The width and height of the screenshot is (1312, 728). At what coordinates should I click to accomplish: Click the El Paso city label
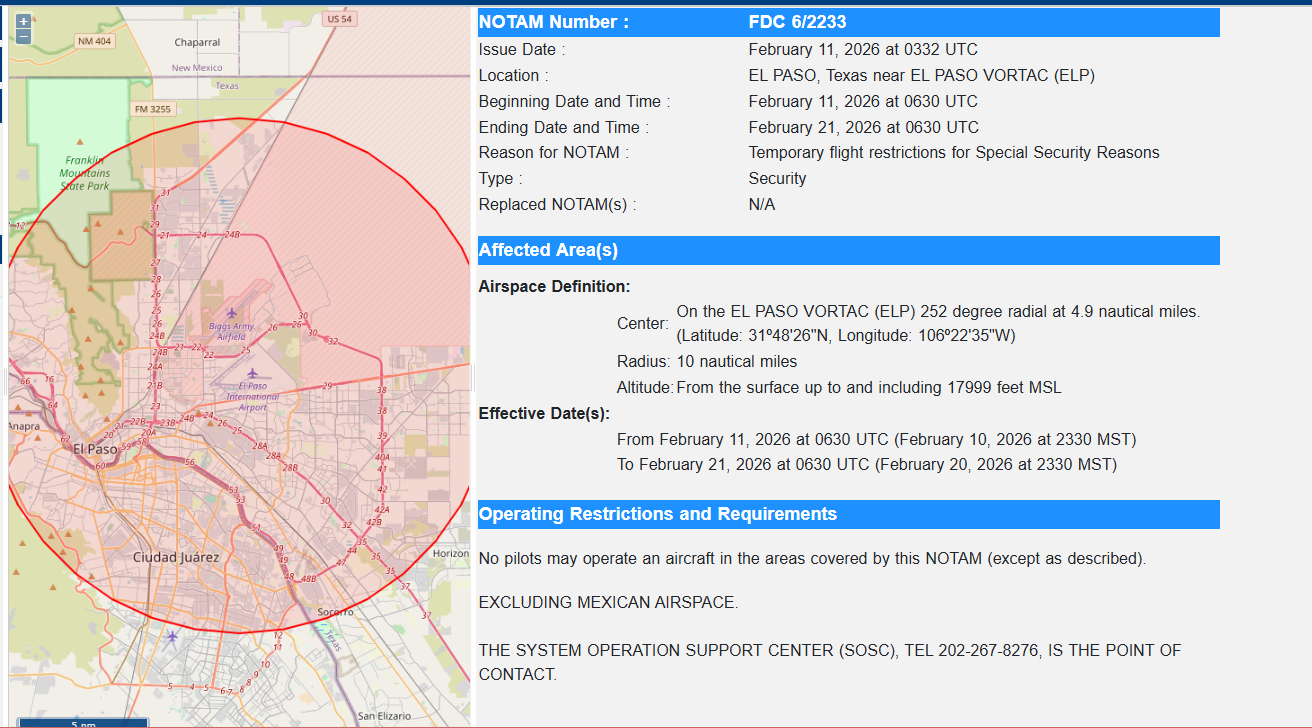95,449
